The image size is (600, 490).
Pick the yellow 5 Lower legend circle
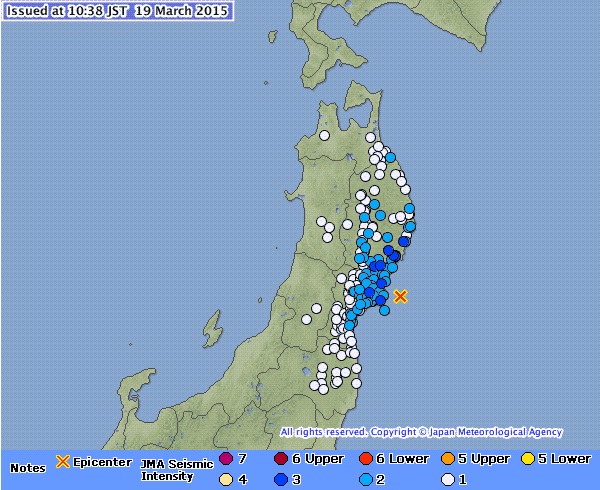pyautogui.click(x=528, y=459)
